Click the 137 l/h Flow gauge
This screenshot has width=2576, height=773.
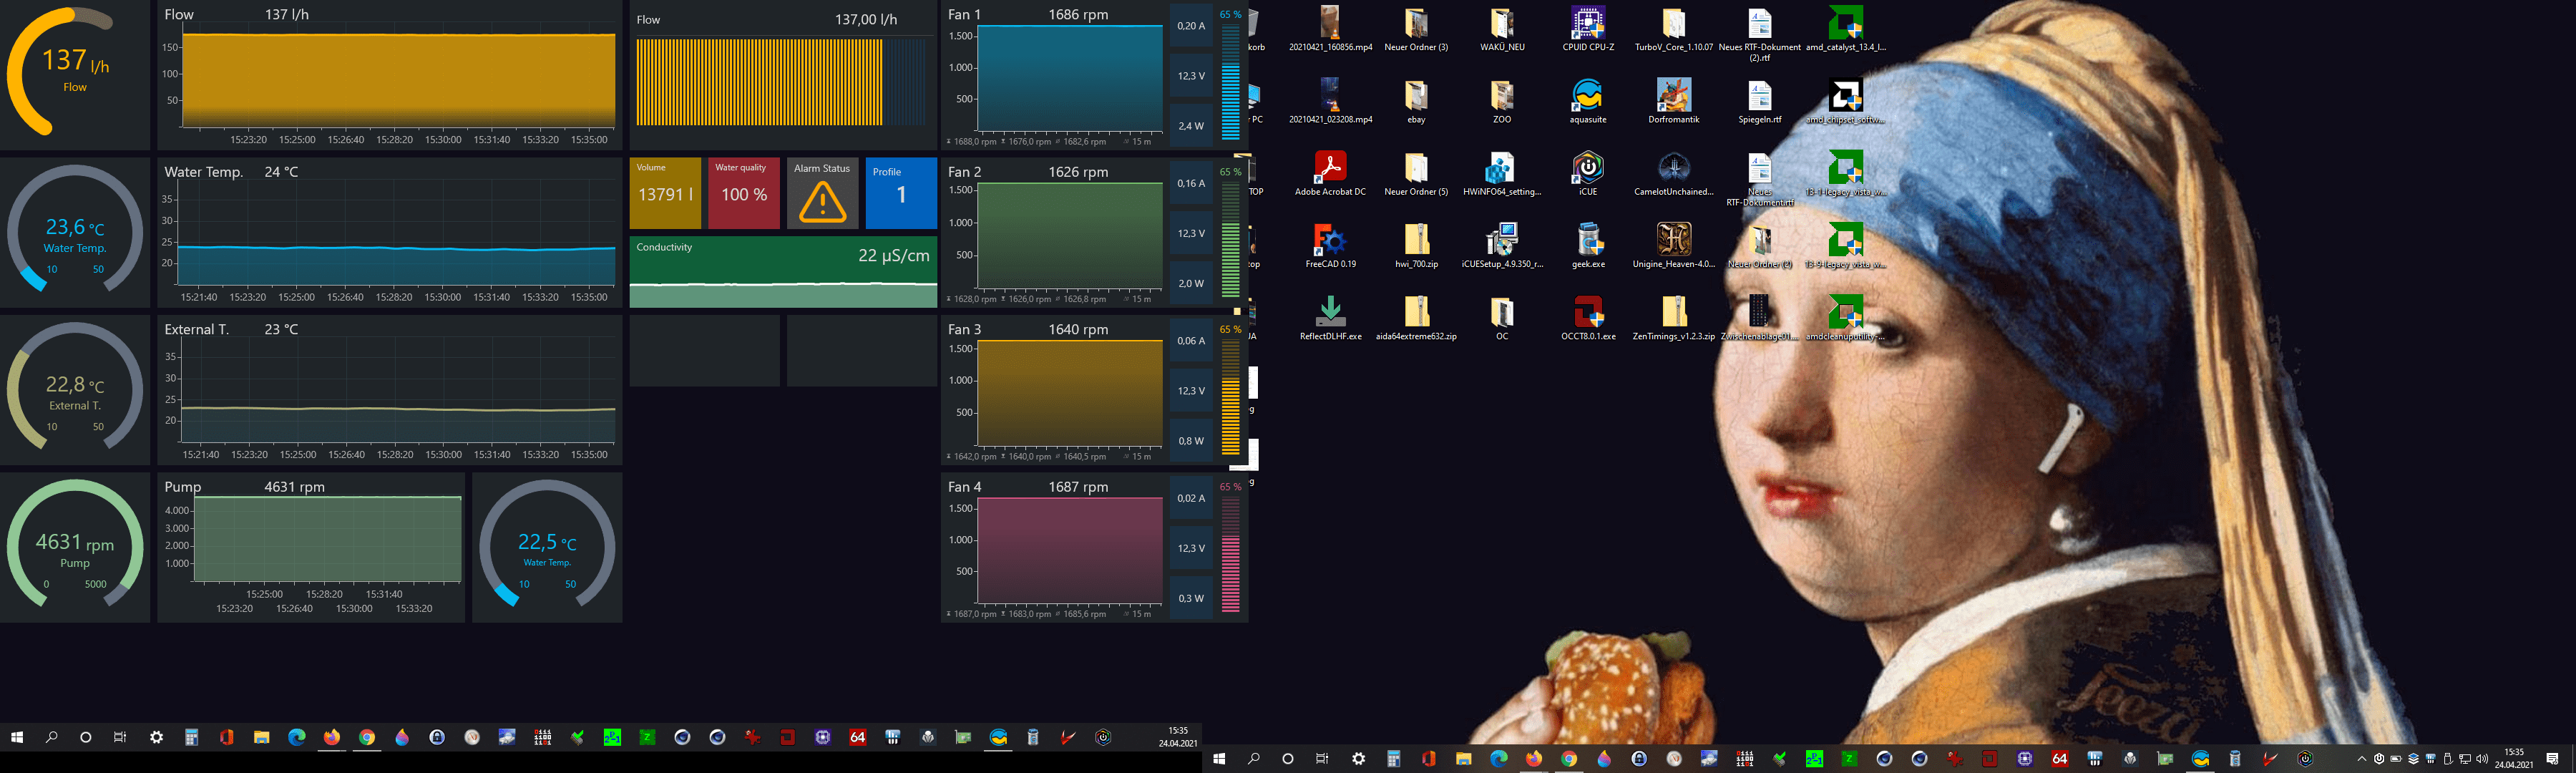point(75,75)
